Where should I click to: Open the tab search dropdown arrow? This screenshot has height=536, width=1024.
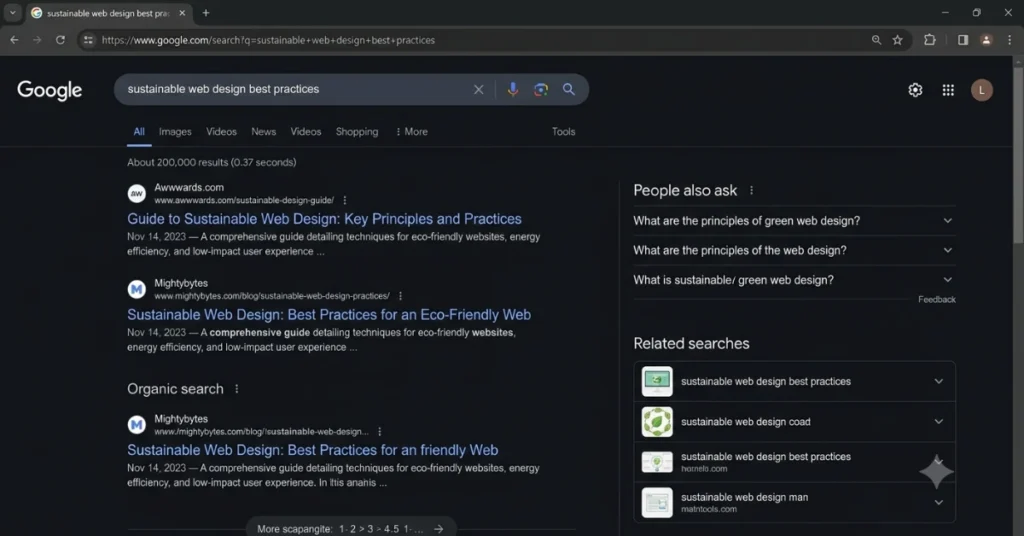[12, 12]
